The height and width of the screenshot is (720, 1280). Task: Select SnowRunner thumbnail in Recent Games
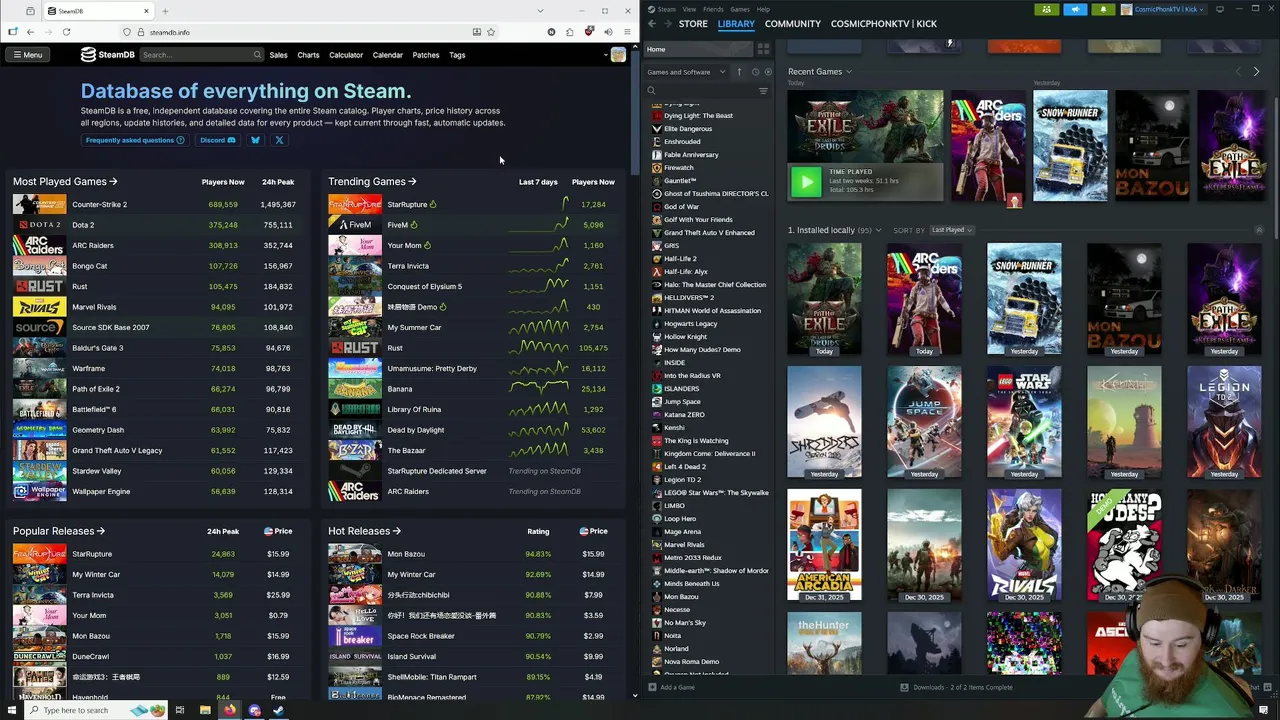[x=1070, y=146]
